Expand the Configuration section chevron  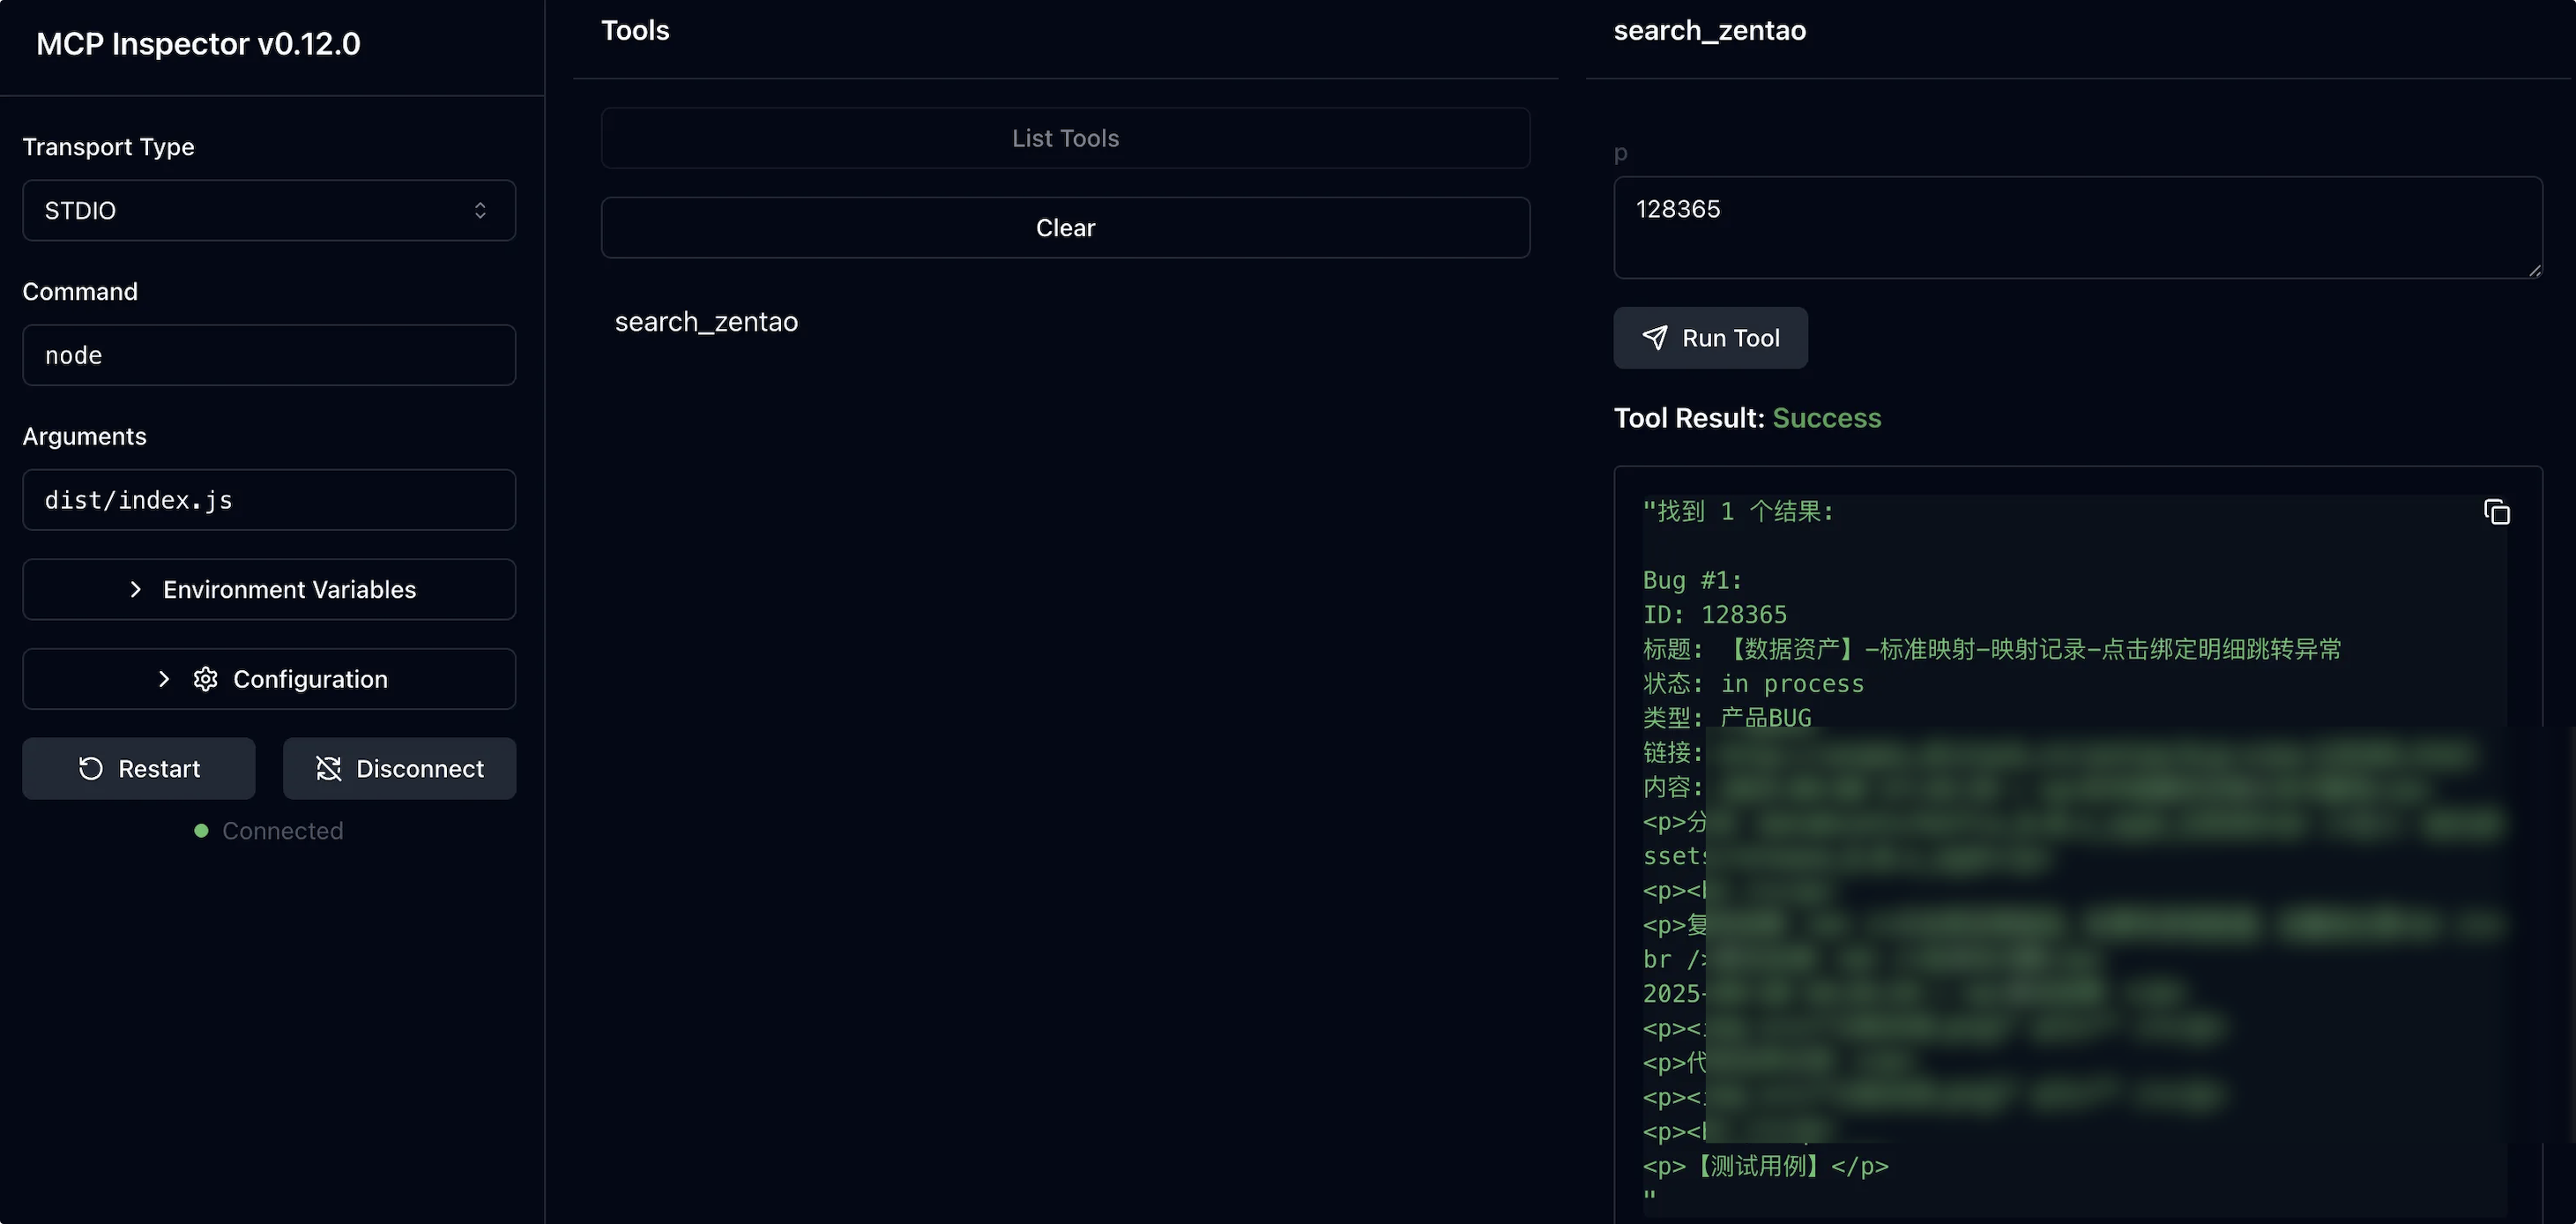pyautogui.click(x=164, y=679)
